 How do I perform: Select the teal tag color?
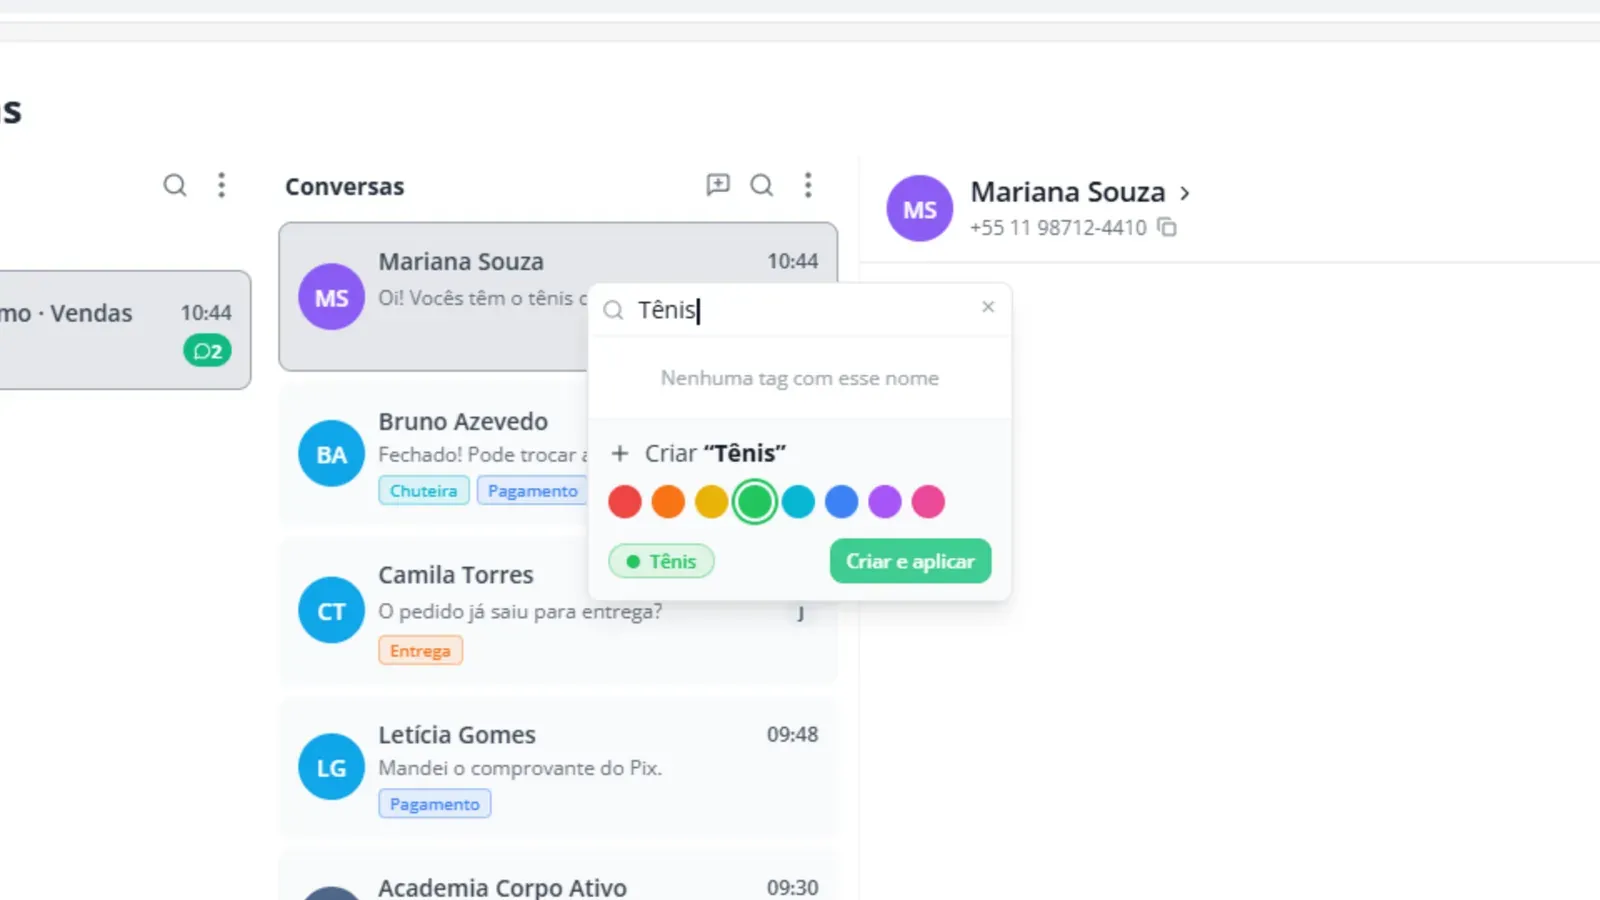pyautogui.click(x=798, y=501)
